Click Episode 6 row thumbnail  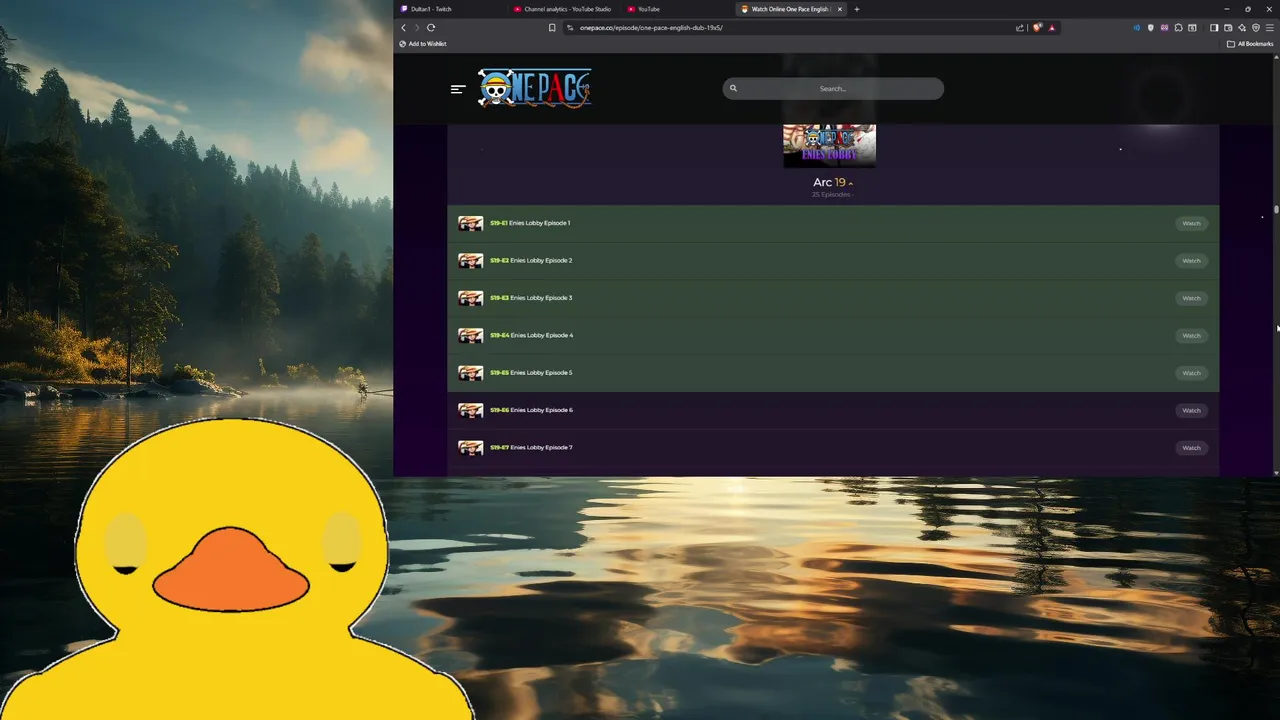click(x=471, y=410)
